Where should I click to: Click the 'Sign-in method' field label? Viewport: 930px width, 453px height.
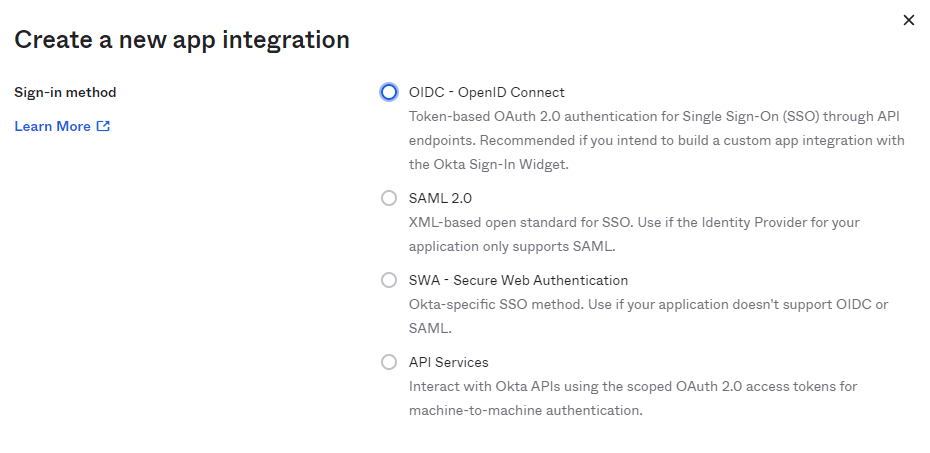(x=65, y=92)
